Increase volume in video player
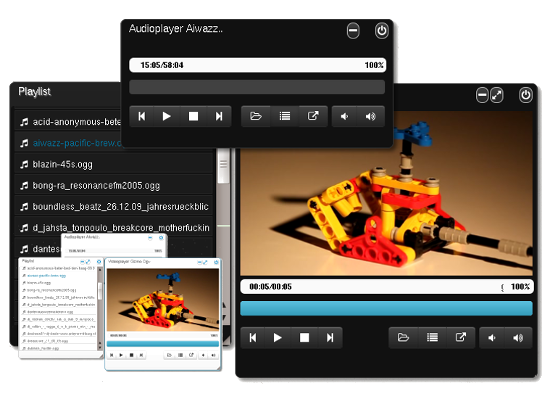Screen dimensions: 550x399 coord(518,338)
